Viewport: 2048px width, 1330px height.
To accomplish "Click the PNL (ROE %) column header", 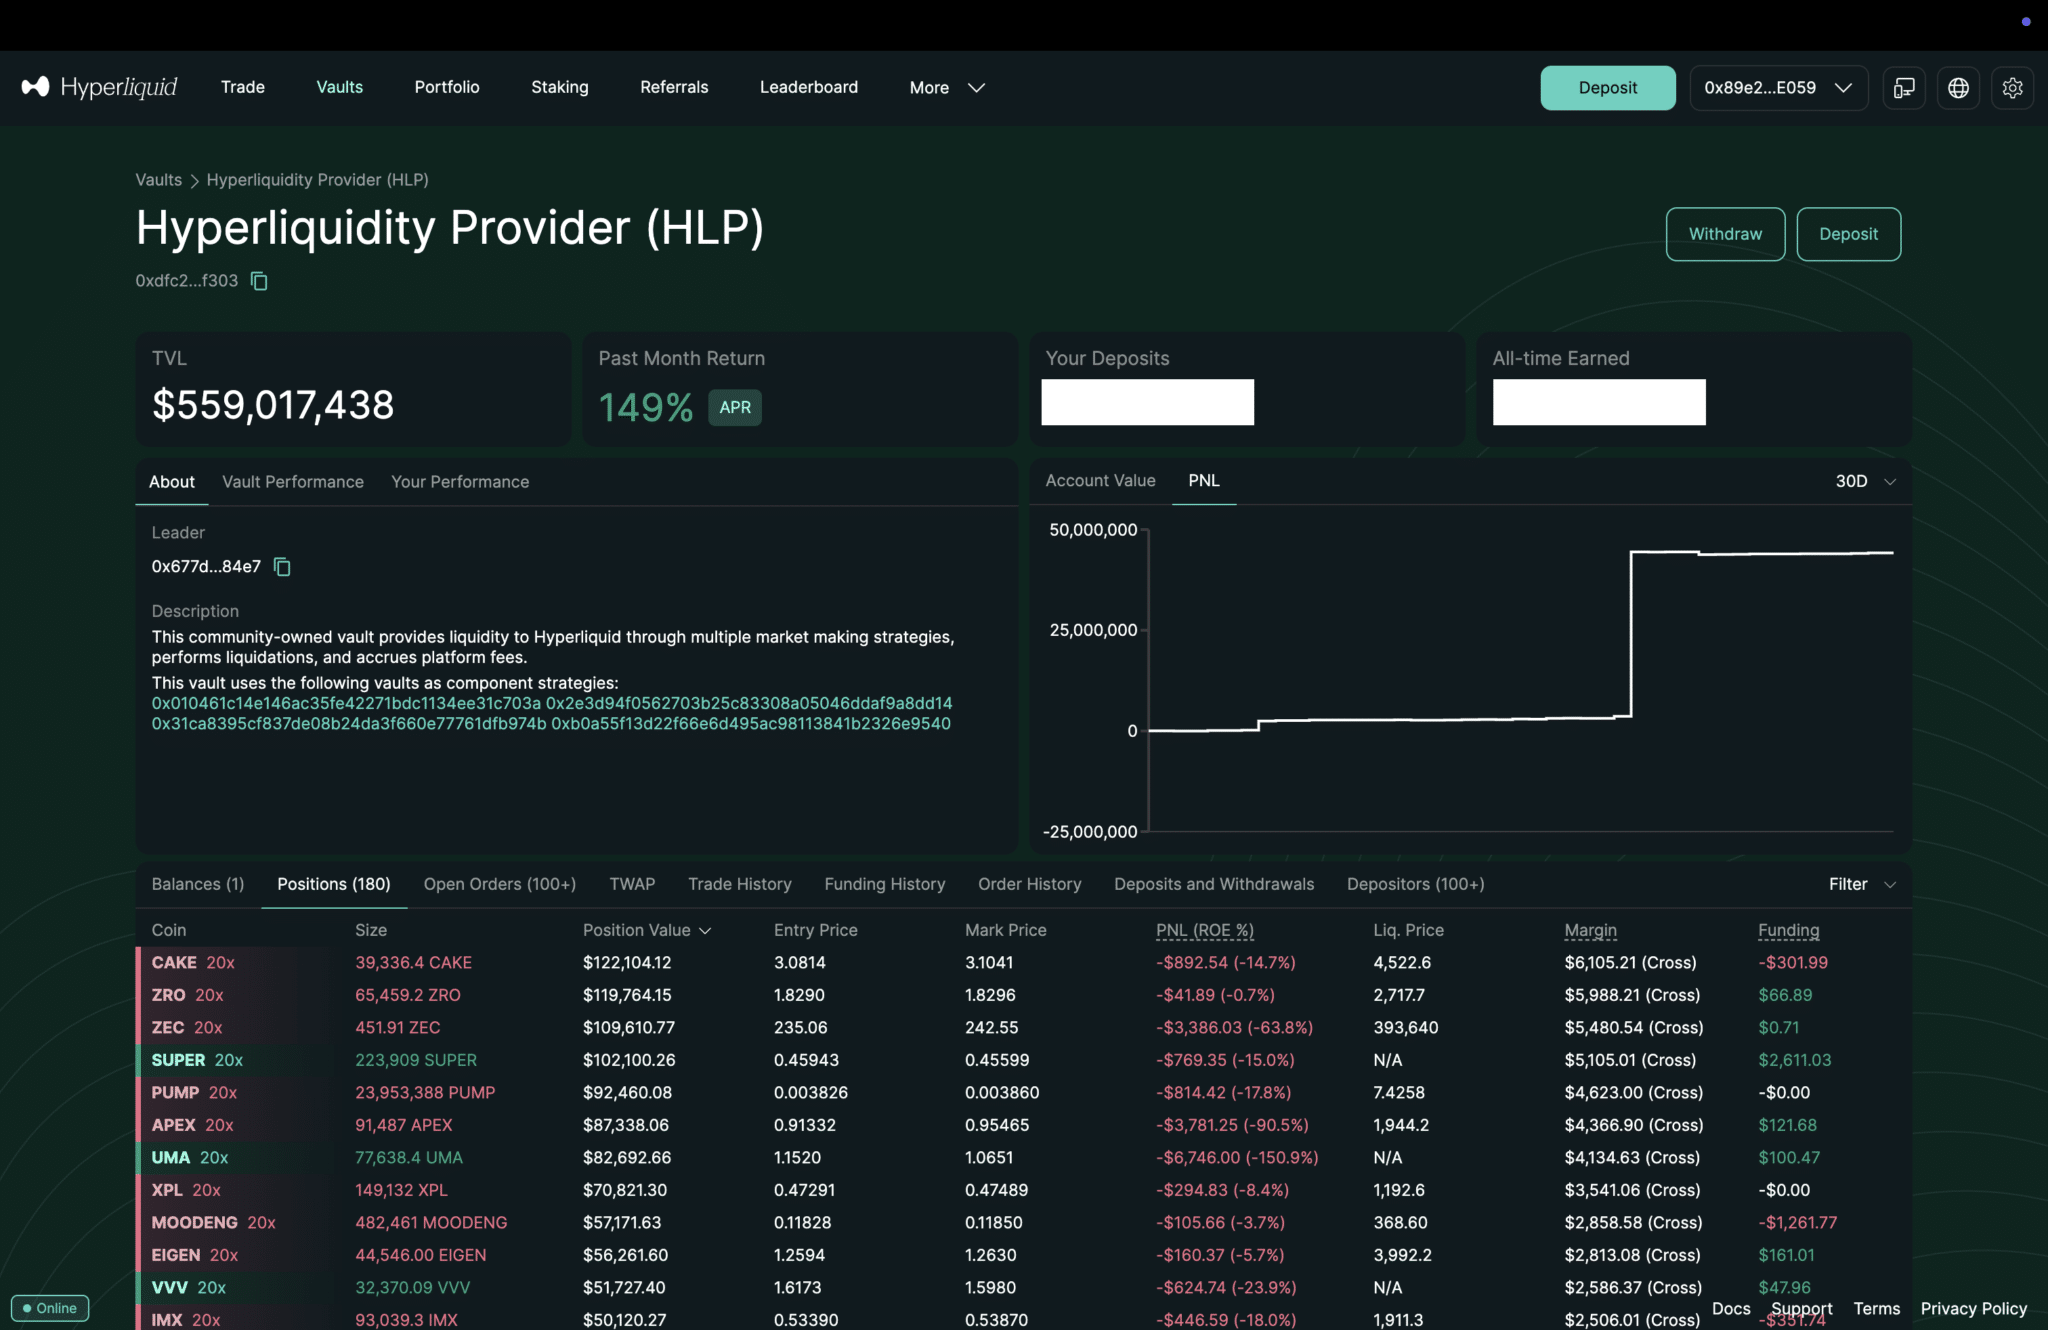I will (1204, 931).
